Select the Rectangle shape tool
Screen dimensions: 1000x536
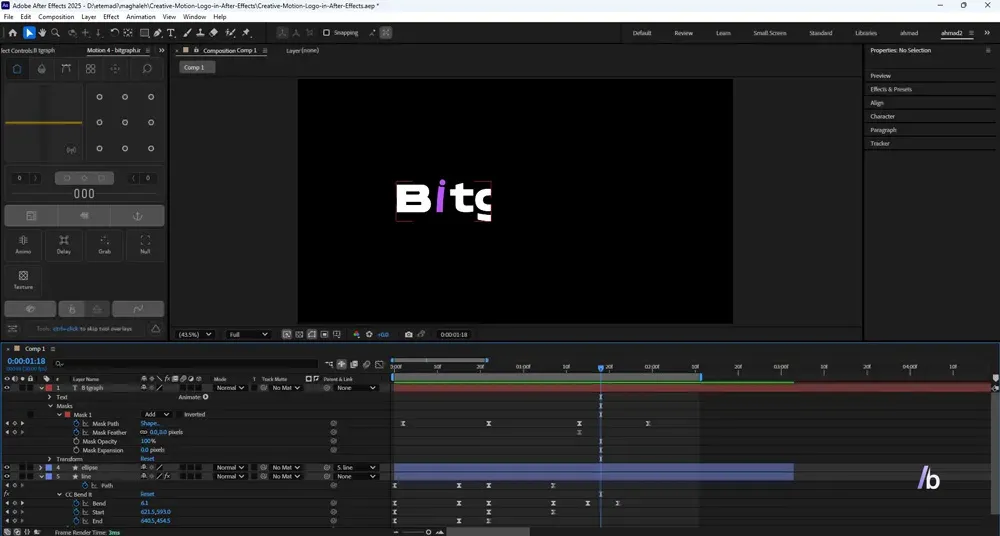coord(145,33)
